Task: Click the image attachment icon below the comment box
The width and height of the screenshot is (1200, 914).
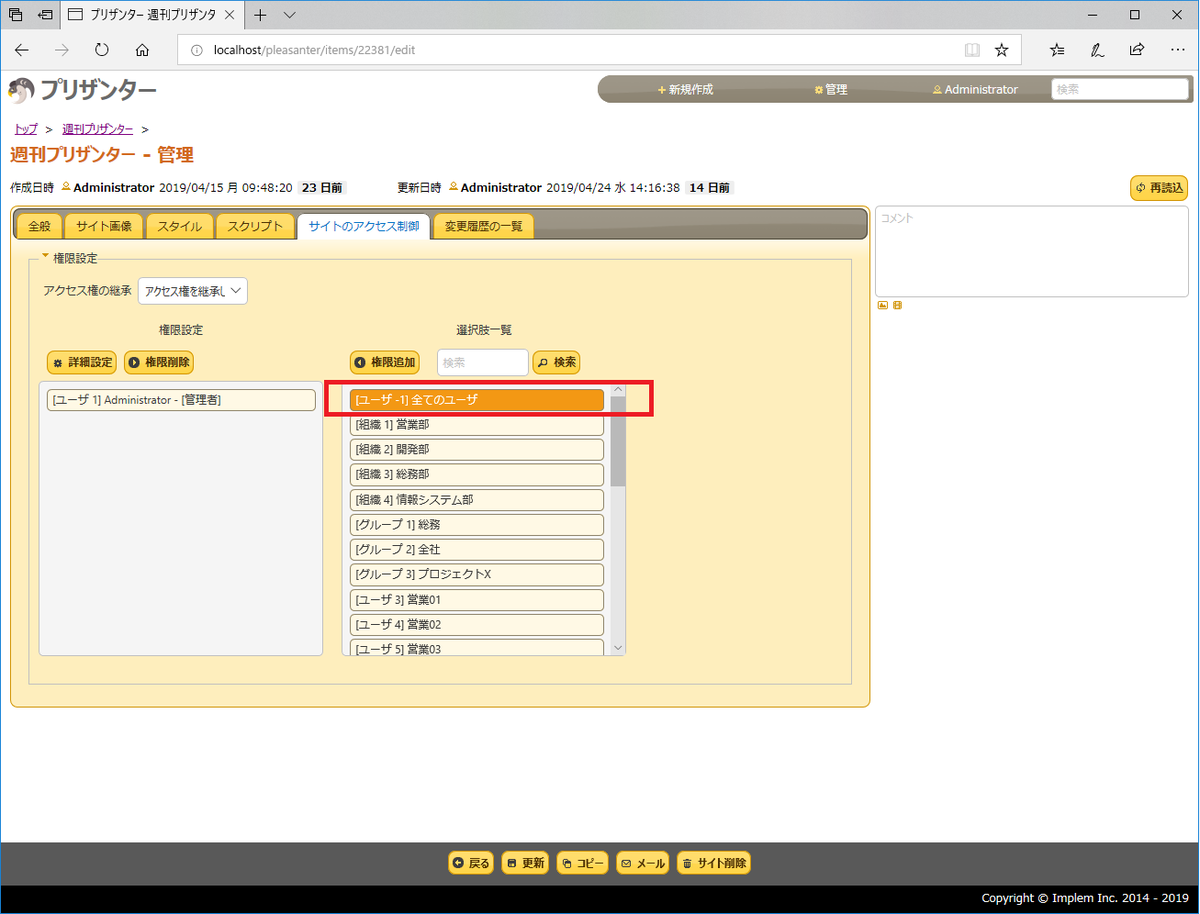Action: click(x=883, y=305)
